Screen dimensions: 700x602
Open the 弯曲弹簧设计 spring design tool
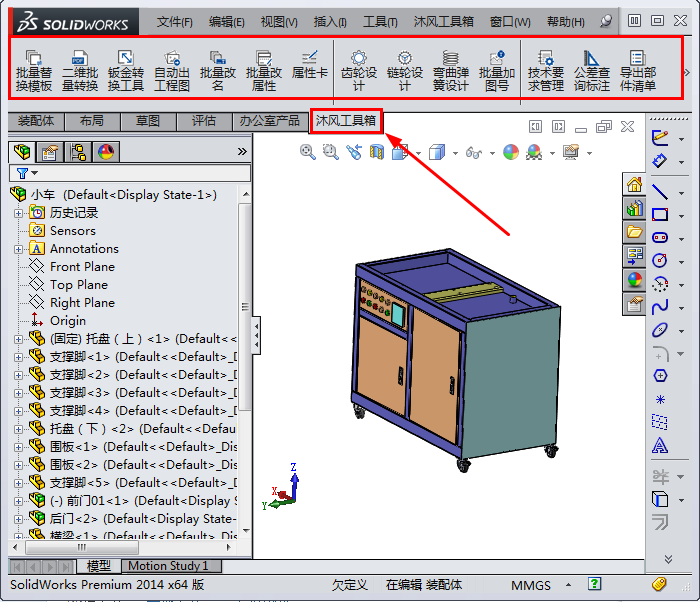pos(450,70)
